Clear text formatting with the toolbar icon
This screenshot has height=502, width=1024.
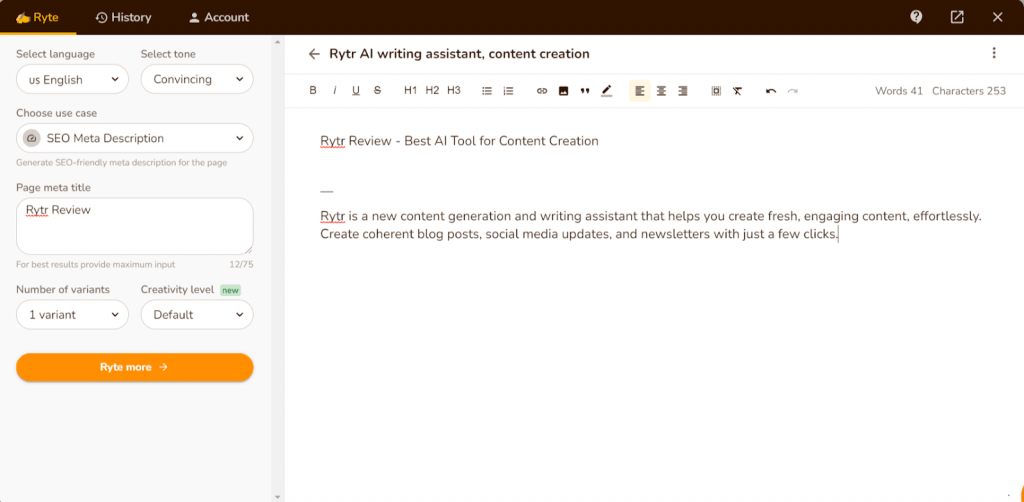[737, 91]
